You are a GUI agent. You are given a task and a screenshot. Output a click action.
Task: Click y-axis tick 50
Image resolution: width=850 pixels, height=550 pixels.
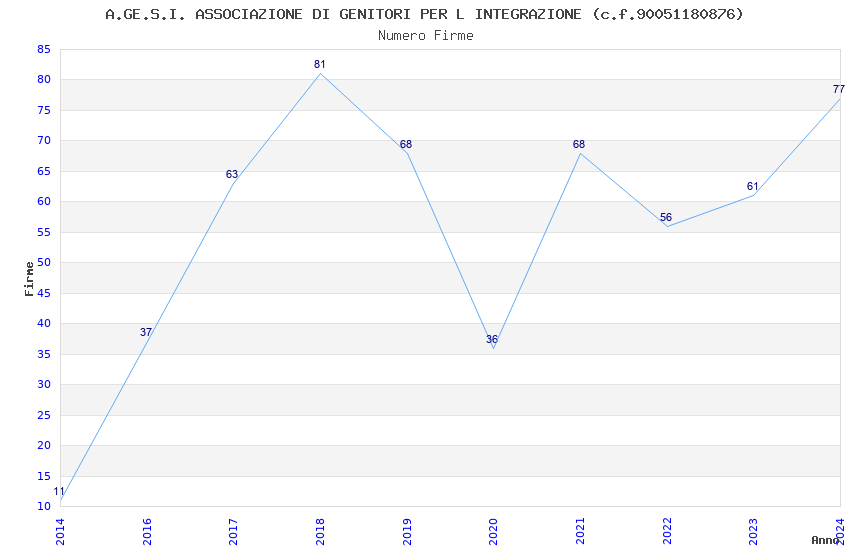tap(44, 262)
